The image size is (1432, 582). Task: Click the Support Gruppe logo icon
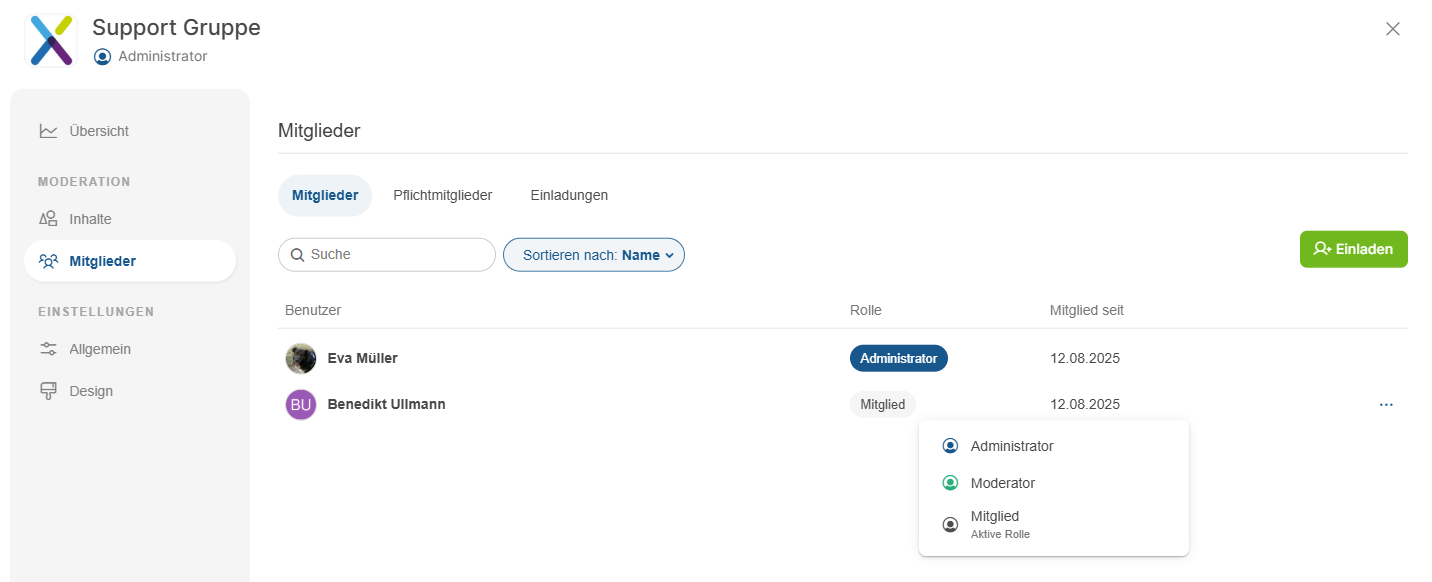[50, 41]
